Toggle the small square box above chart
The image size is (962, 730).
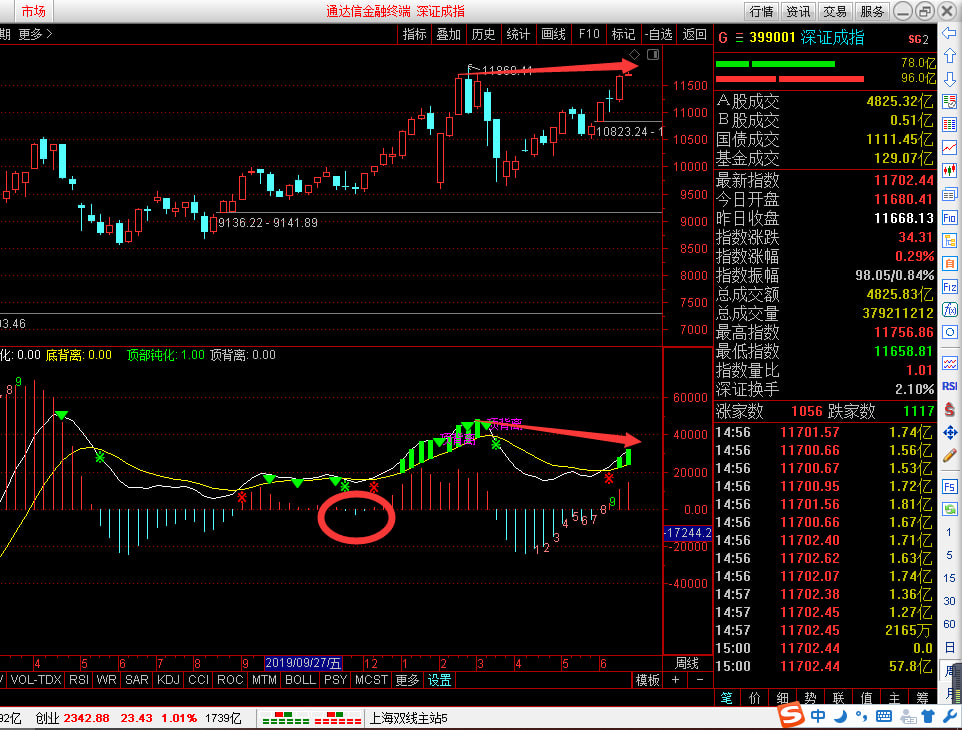653,54
